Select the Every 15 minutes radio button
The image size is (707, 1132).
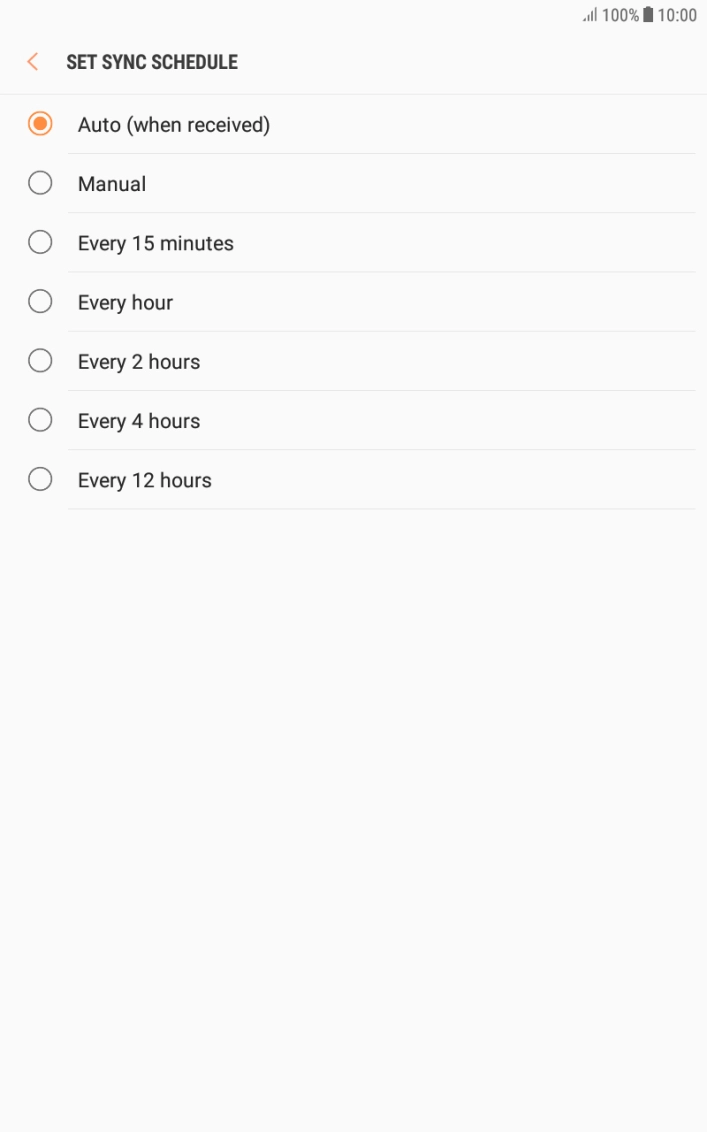click(x=40, y=242)
